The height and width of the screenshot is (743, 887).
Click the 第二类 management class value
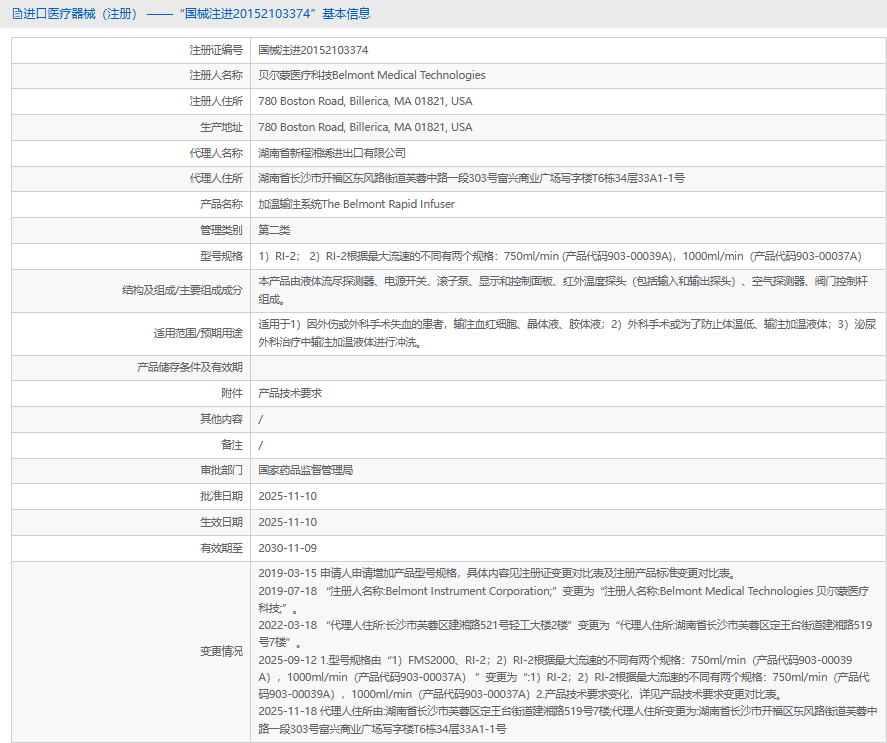pyautogui.click(x=274, y=230)
